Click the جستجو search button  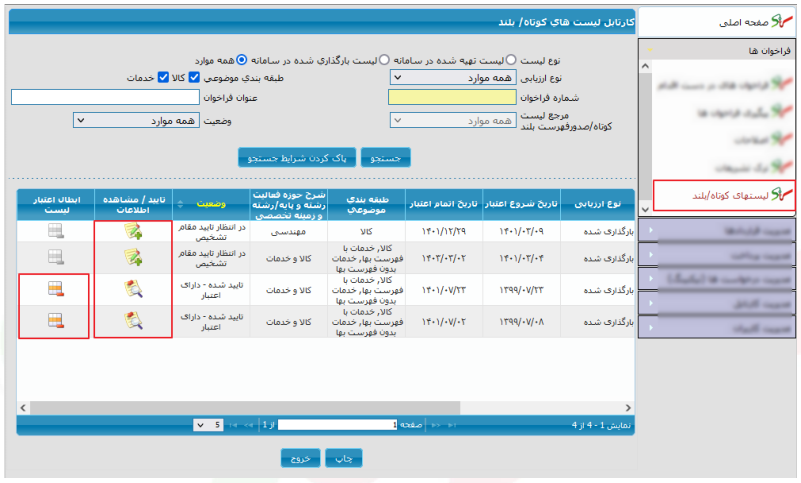coord(385,157)
